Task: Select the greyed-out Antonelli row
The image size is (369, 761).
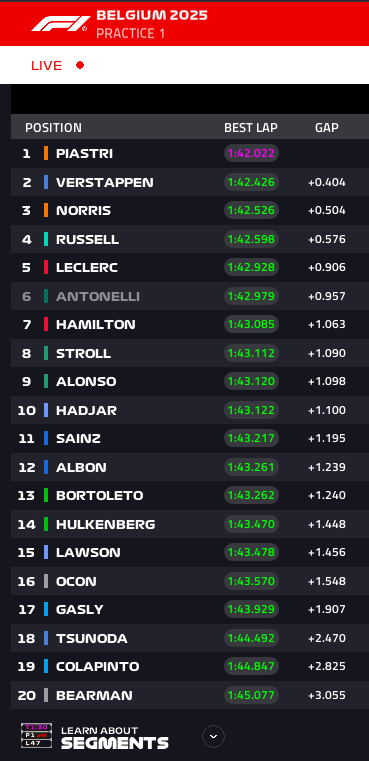Action: (x=190, y=296)
